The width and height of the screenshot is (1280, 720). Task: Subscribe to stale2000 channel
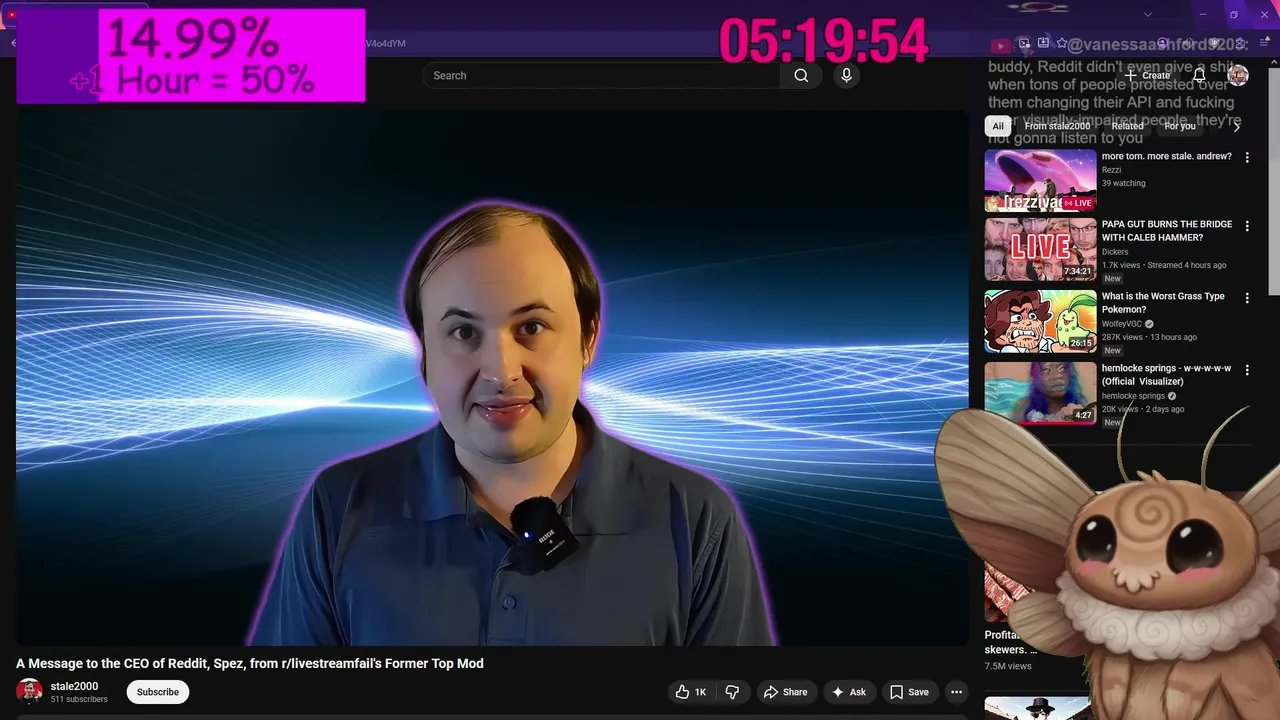click(158, 692)
